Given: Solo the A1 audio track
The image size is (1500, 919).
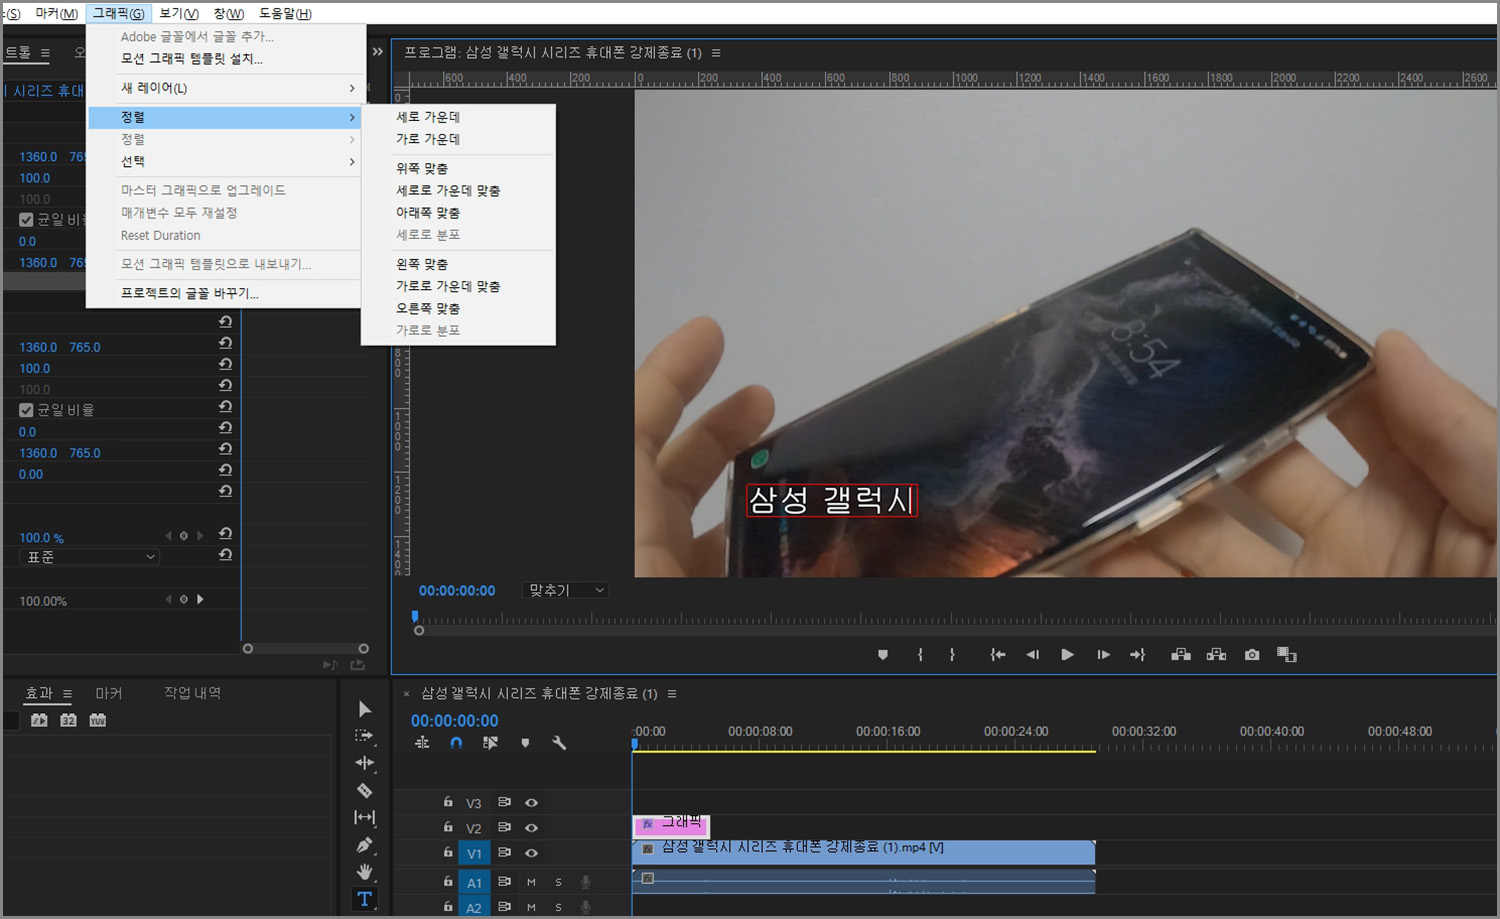Looking at the screenshot, I should 558,882.
